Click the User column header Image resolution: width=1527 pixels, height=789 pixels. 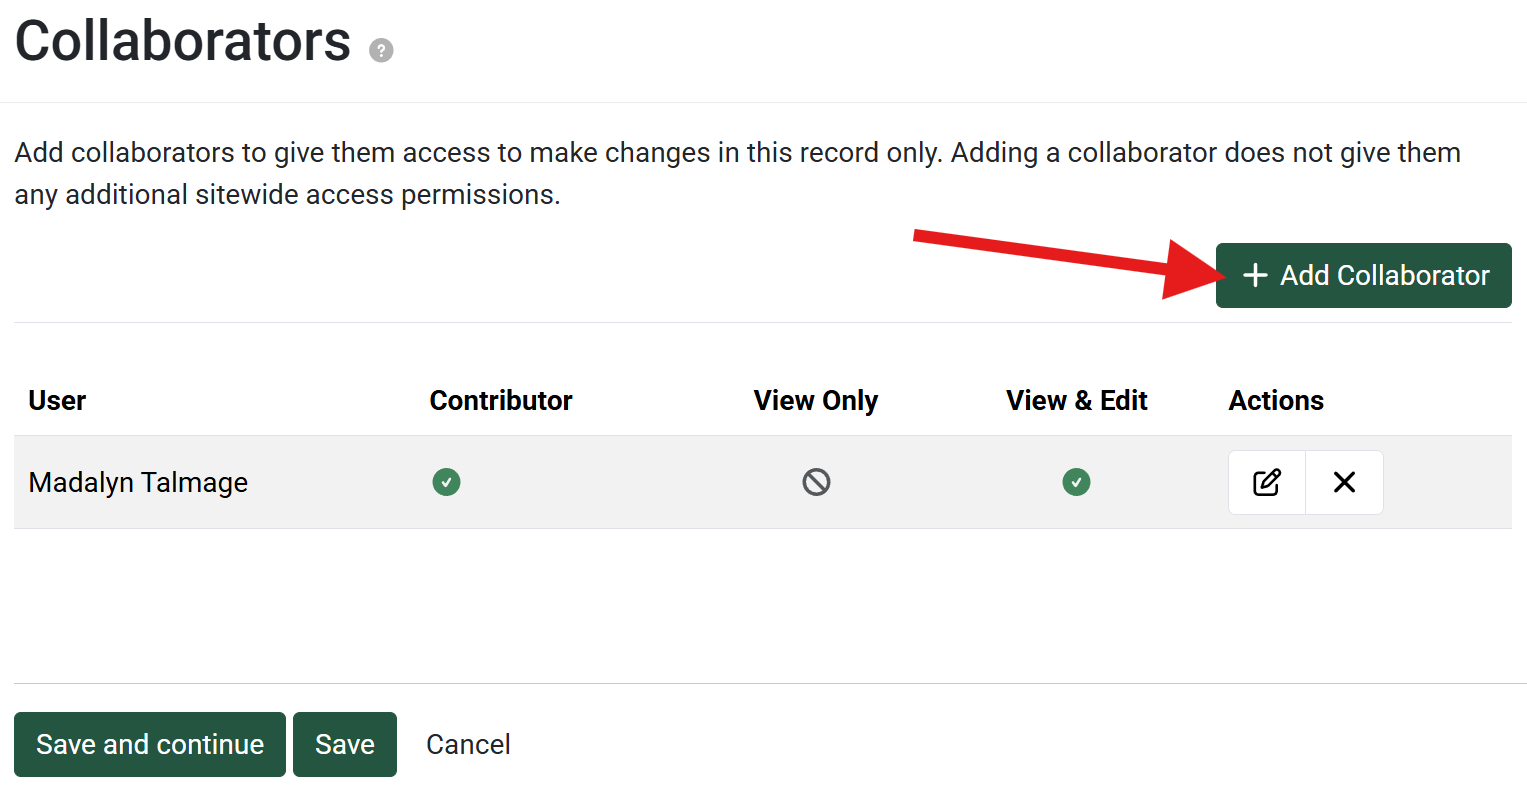click(57, 400)
